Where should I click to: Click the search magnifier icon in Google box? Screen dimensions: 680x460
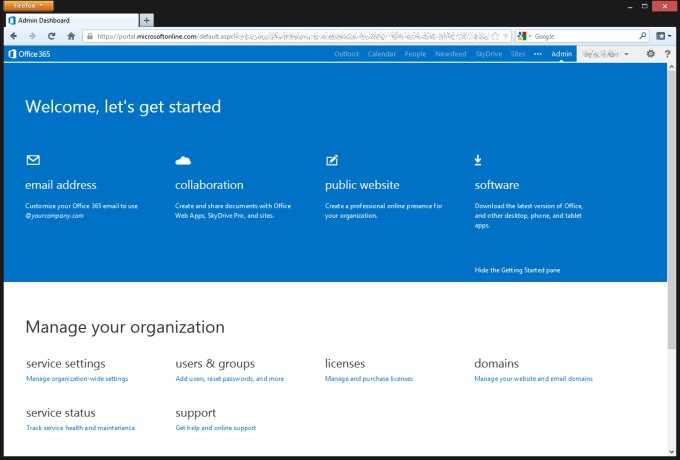pos(643,36)
